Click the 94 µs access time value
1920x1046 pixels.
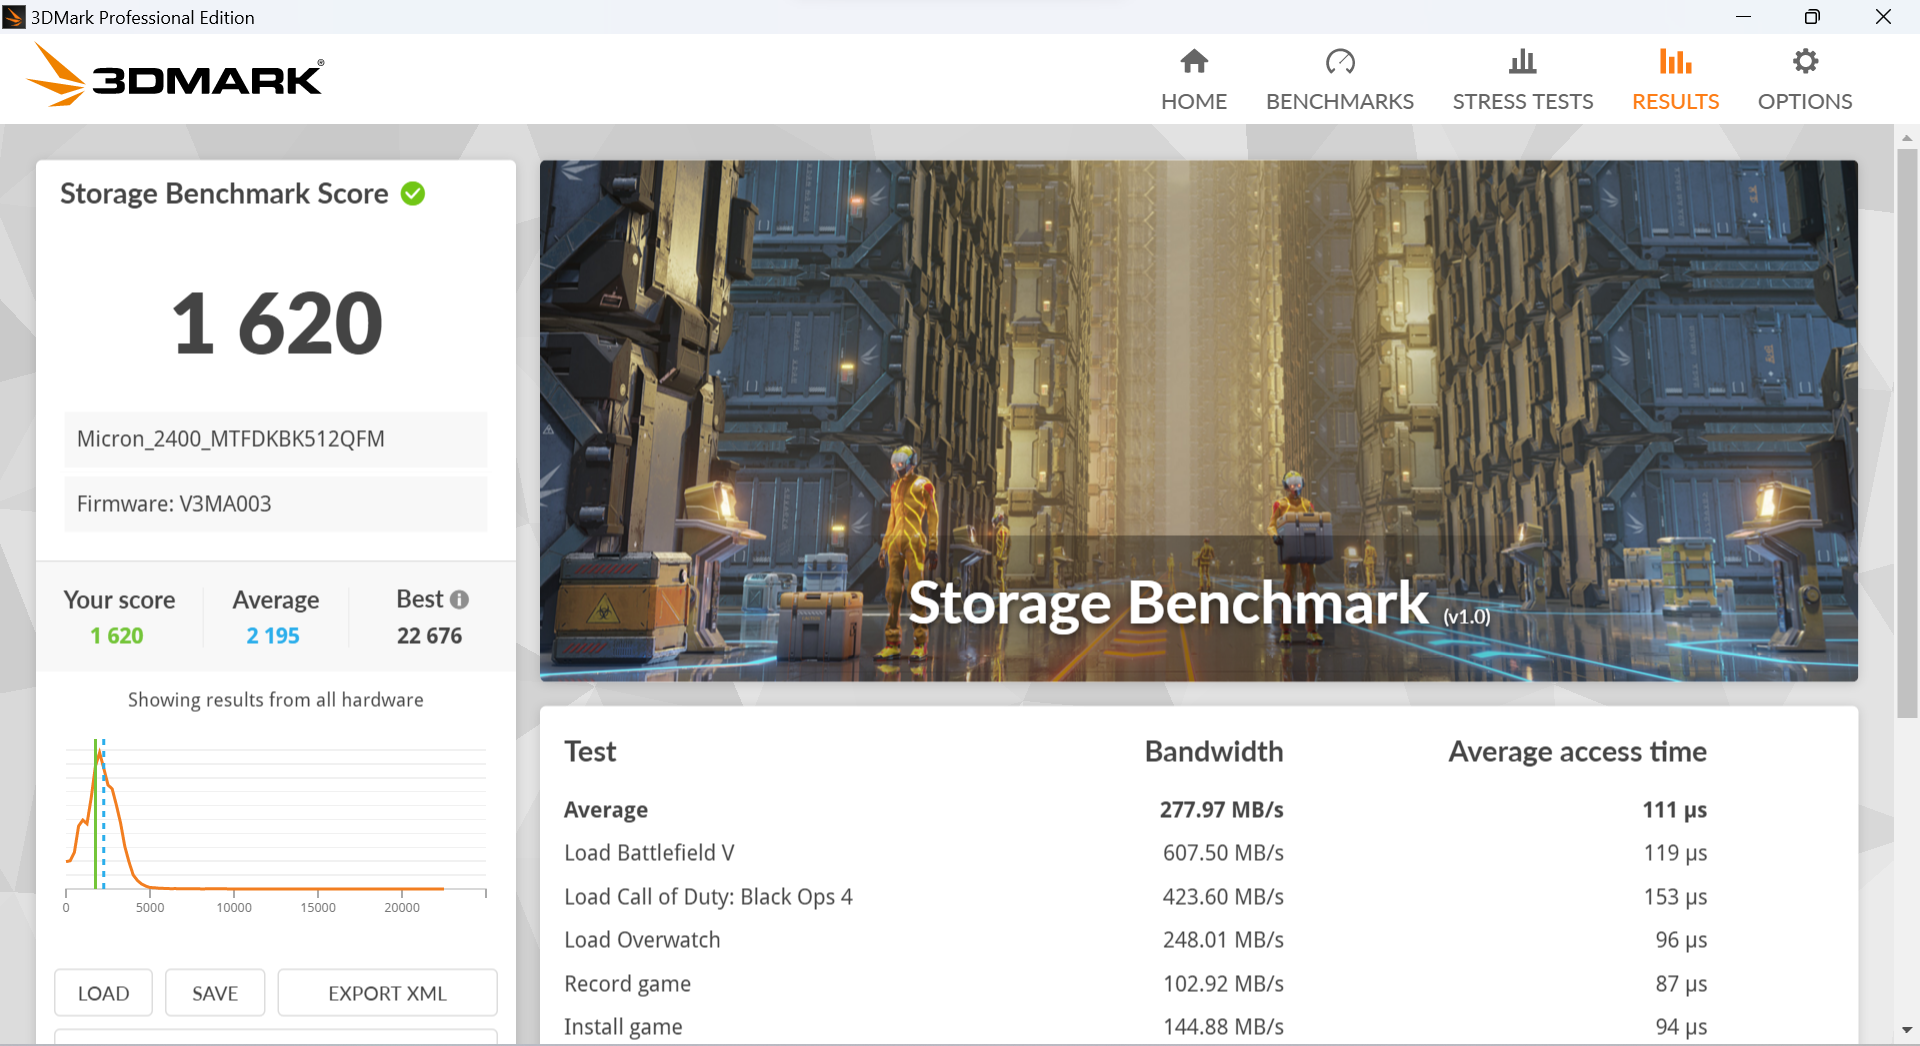coord(1681,1027)
